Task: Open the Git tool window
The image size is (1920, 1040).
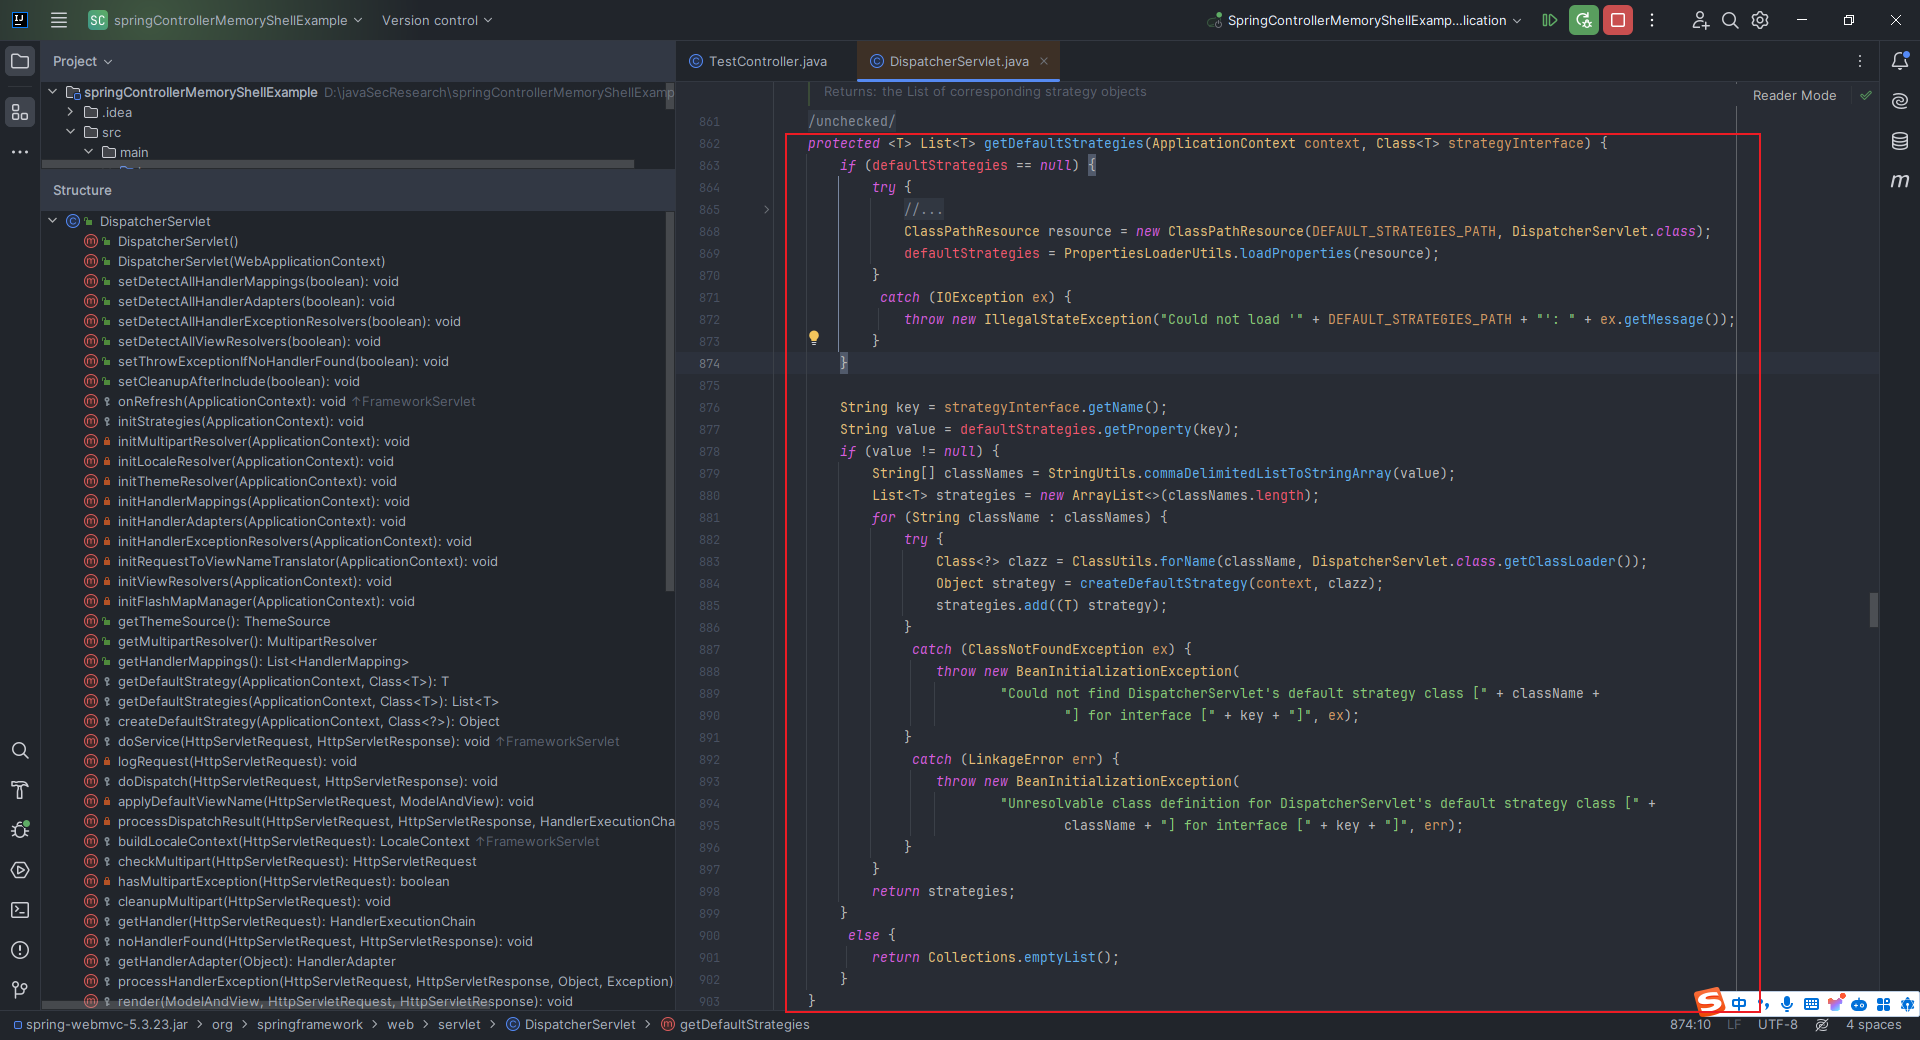Action: coord(20,990)
